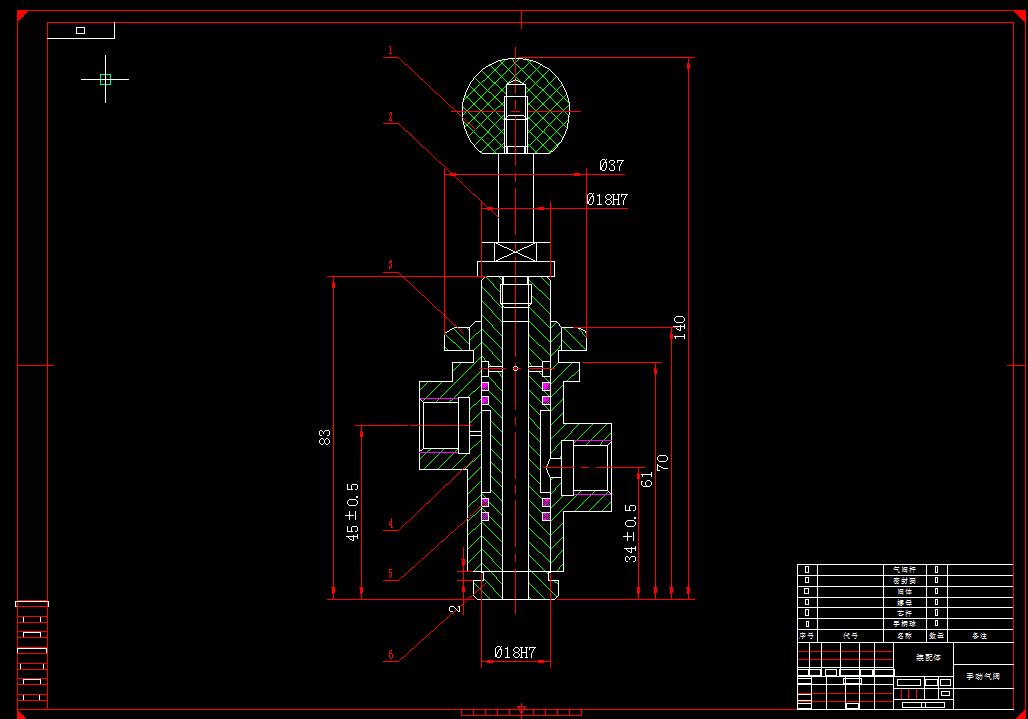Select balloon callout number 1
Screen dimensions: 1028x719
390,50
